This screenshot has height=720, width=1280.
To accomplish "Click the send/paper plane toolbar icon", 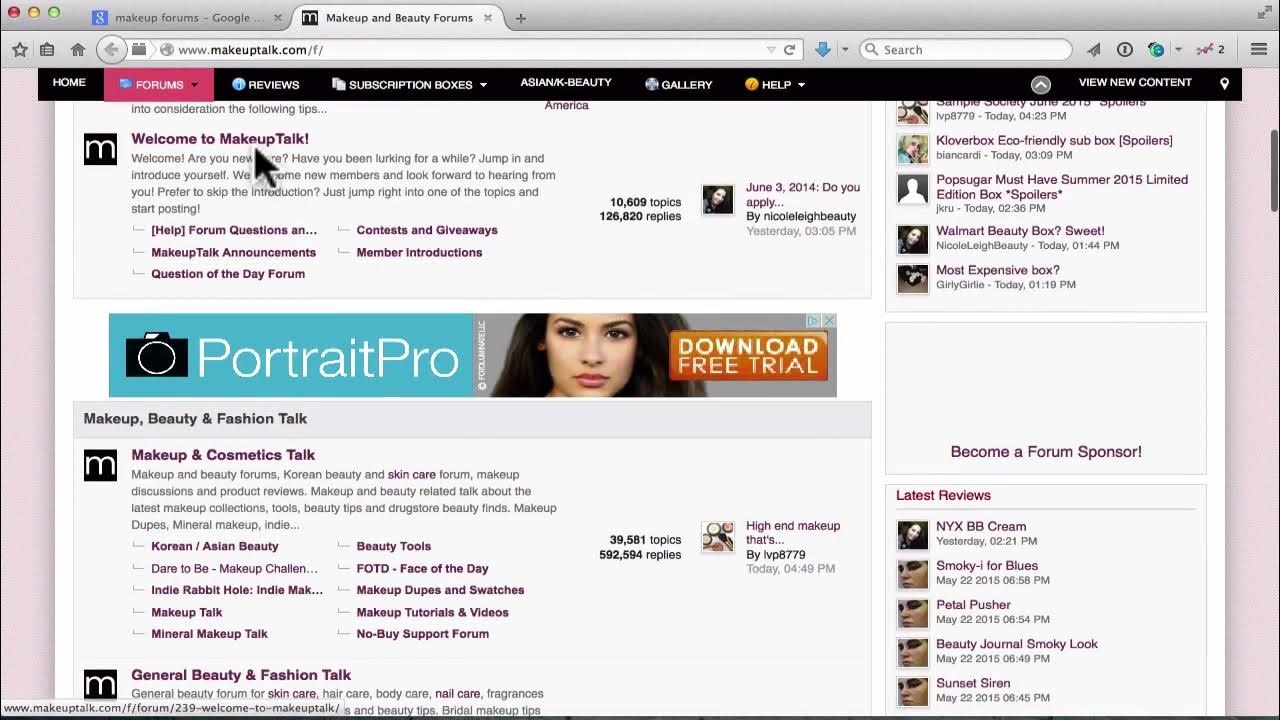I will pyautogui.click(x=1094, y=49).
